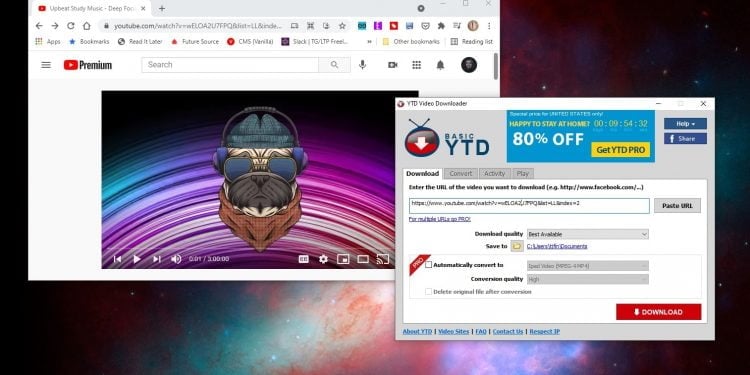Click the video URL field in YTD

point(529,206)
